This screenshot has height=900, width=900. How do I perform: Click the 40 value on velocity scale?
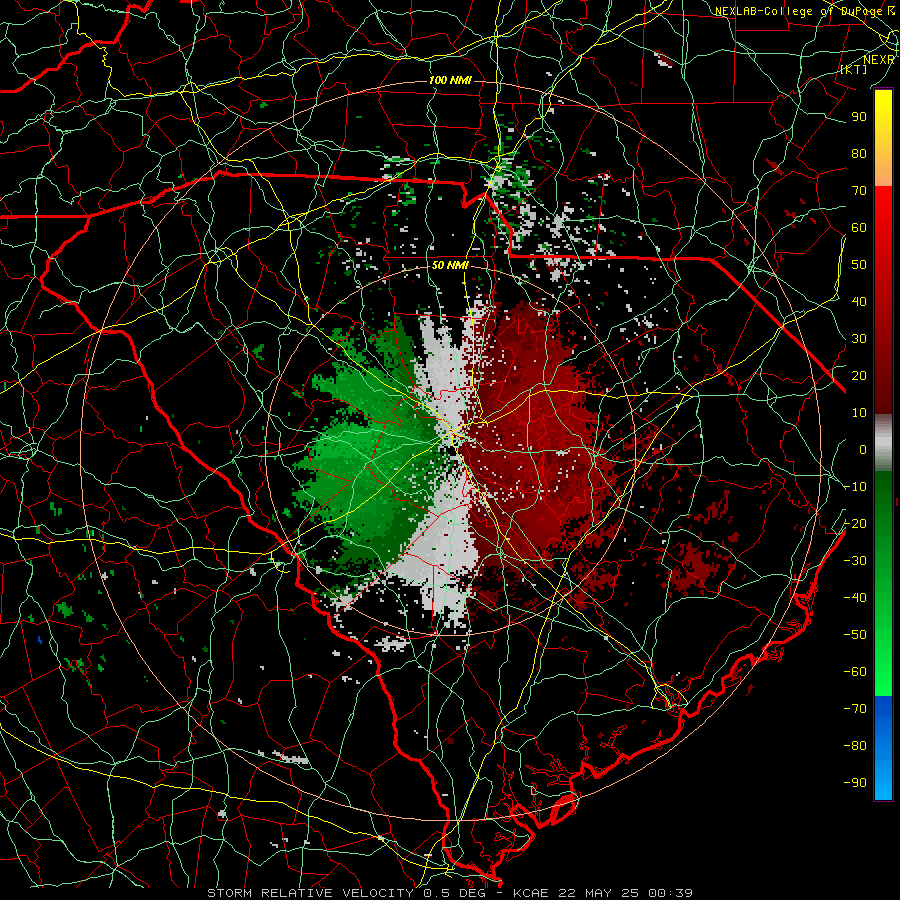pyautogui.click(x=859, y=301)
